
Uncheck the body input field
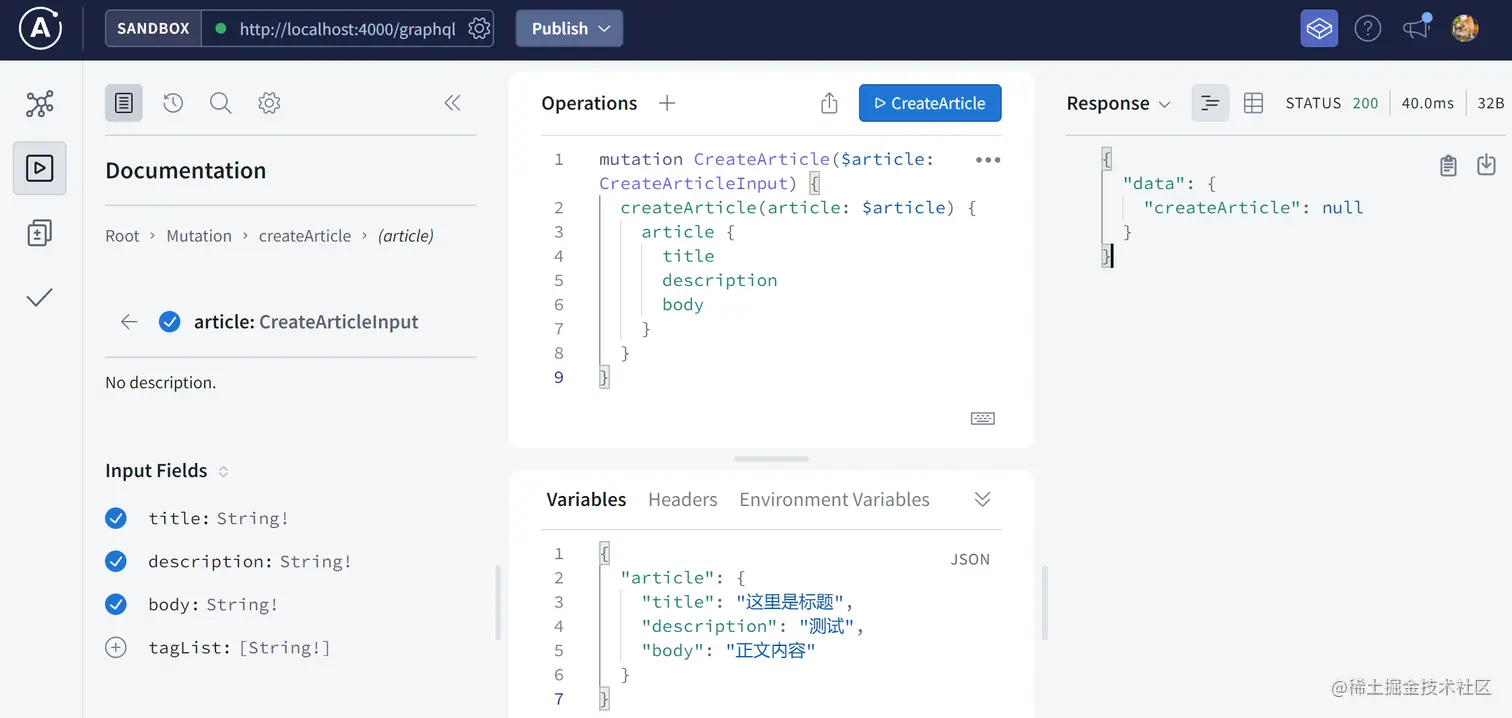coord(116,604)
